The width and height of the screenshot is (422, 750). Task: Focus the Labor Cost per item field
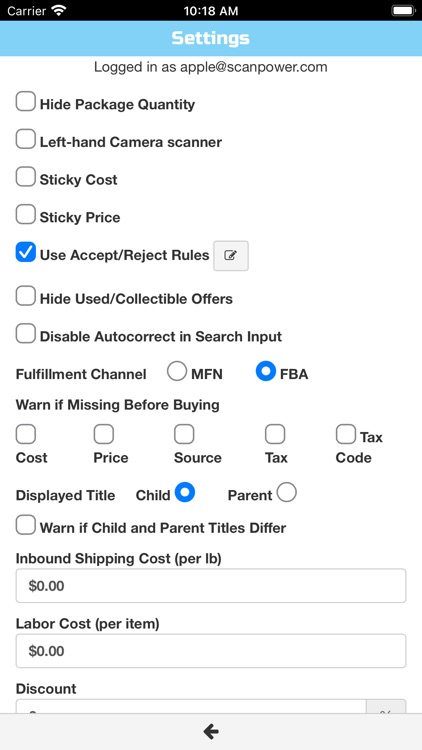(211, 651)
